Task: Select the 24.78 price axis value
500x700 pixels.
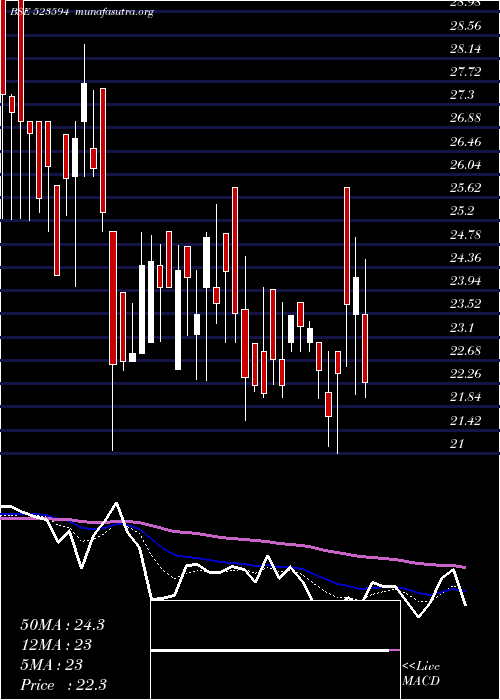Action: coord(466,234)
